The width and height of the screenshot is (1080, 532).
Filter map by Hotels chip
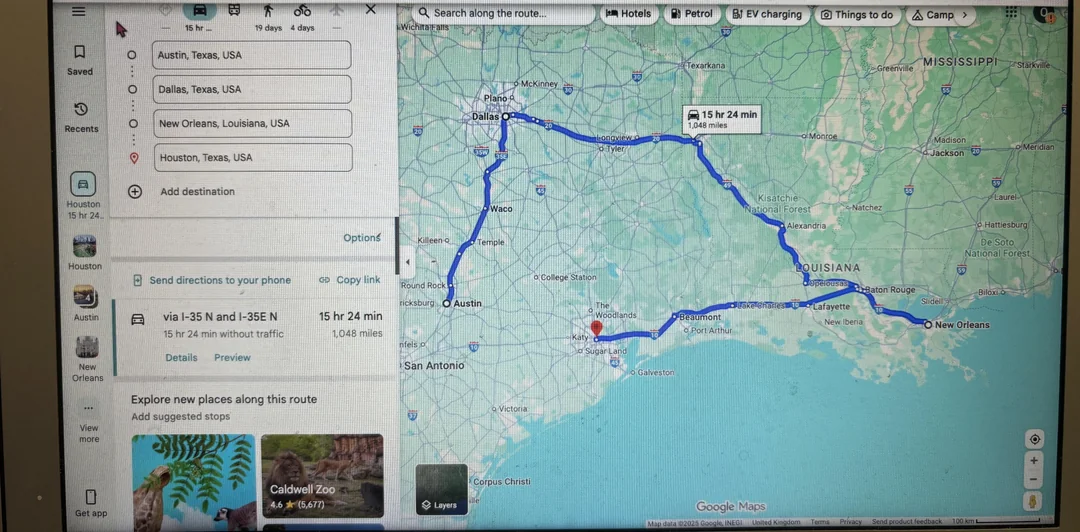click(628, 15)
